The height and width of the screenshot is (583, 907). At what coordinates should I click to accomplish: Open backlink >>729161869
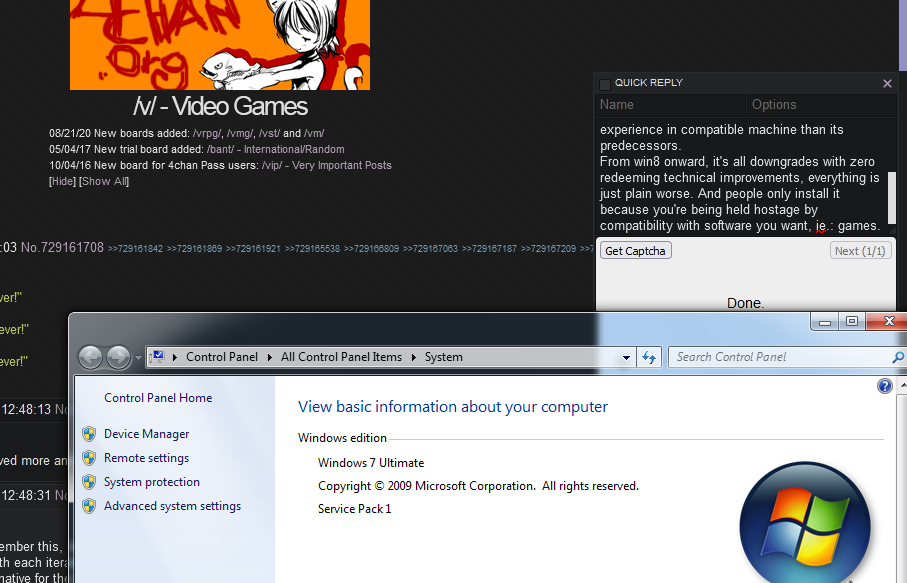(194, 249)
